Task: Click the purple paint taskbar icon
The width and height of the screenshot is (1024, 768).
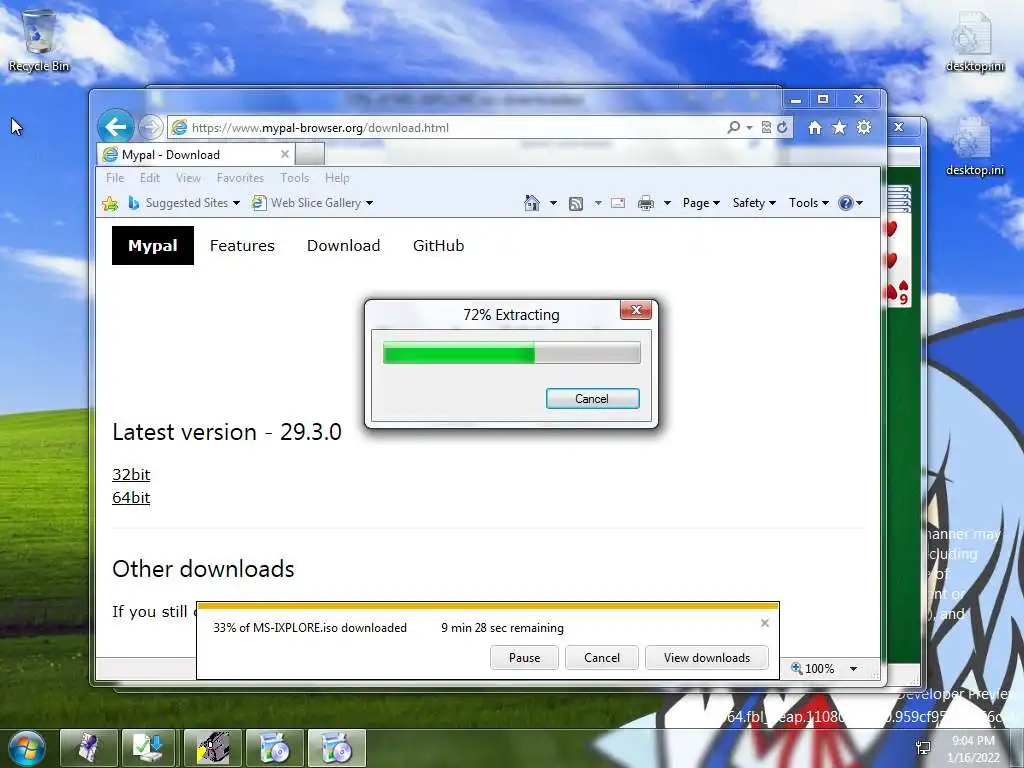Action: [89, 748]
